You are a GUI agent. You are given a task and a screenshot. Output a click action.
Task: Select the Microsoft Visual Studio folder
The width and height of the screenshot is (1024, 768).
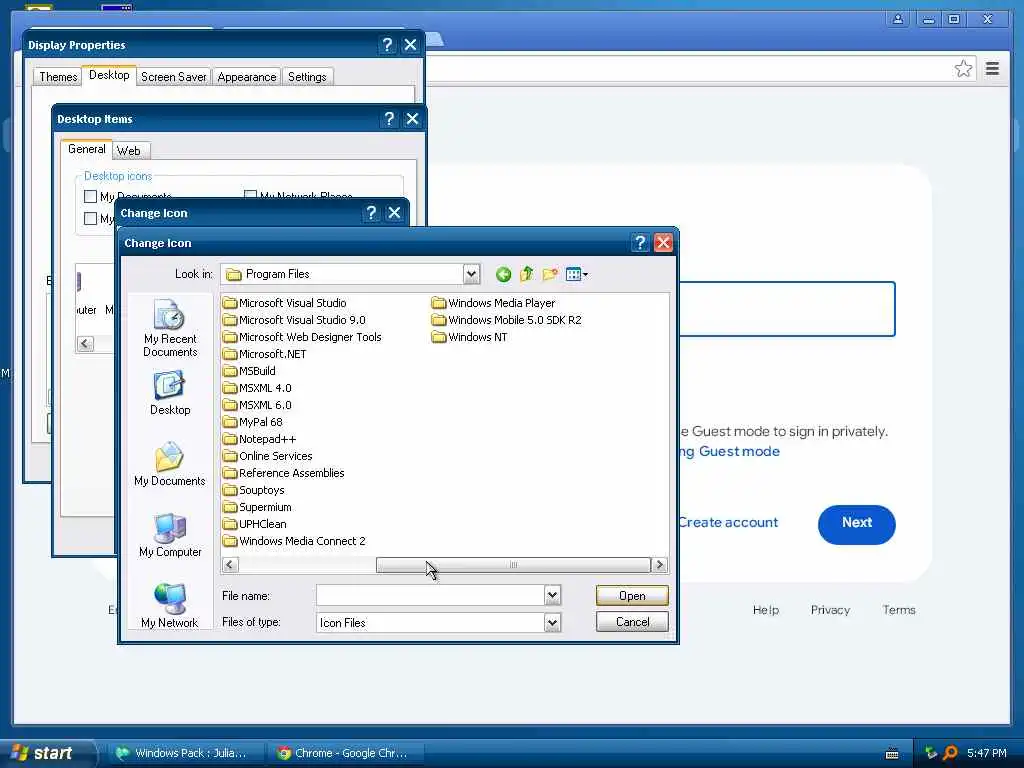pos(285,303)
